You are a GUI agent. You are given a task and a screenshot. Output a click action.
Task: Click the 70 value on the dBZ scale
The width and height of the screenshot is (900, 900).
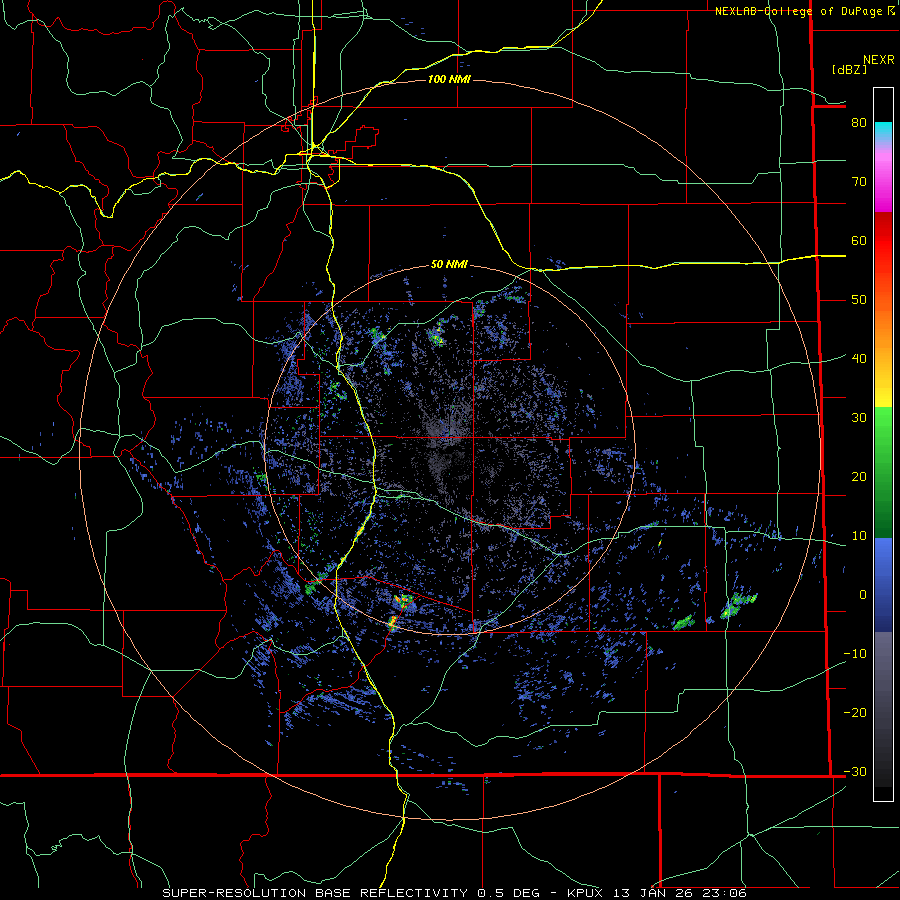[859, 181]
